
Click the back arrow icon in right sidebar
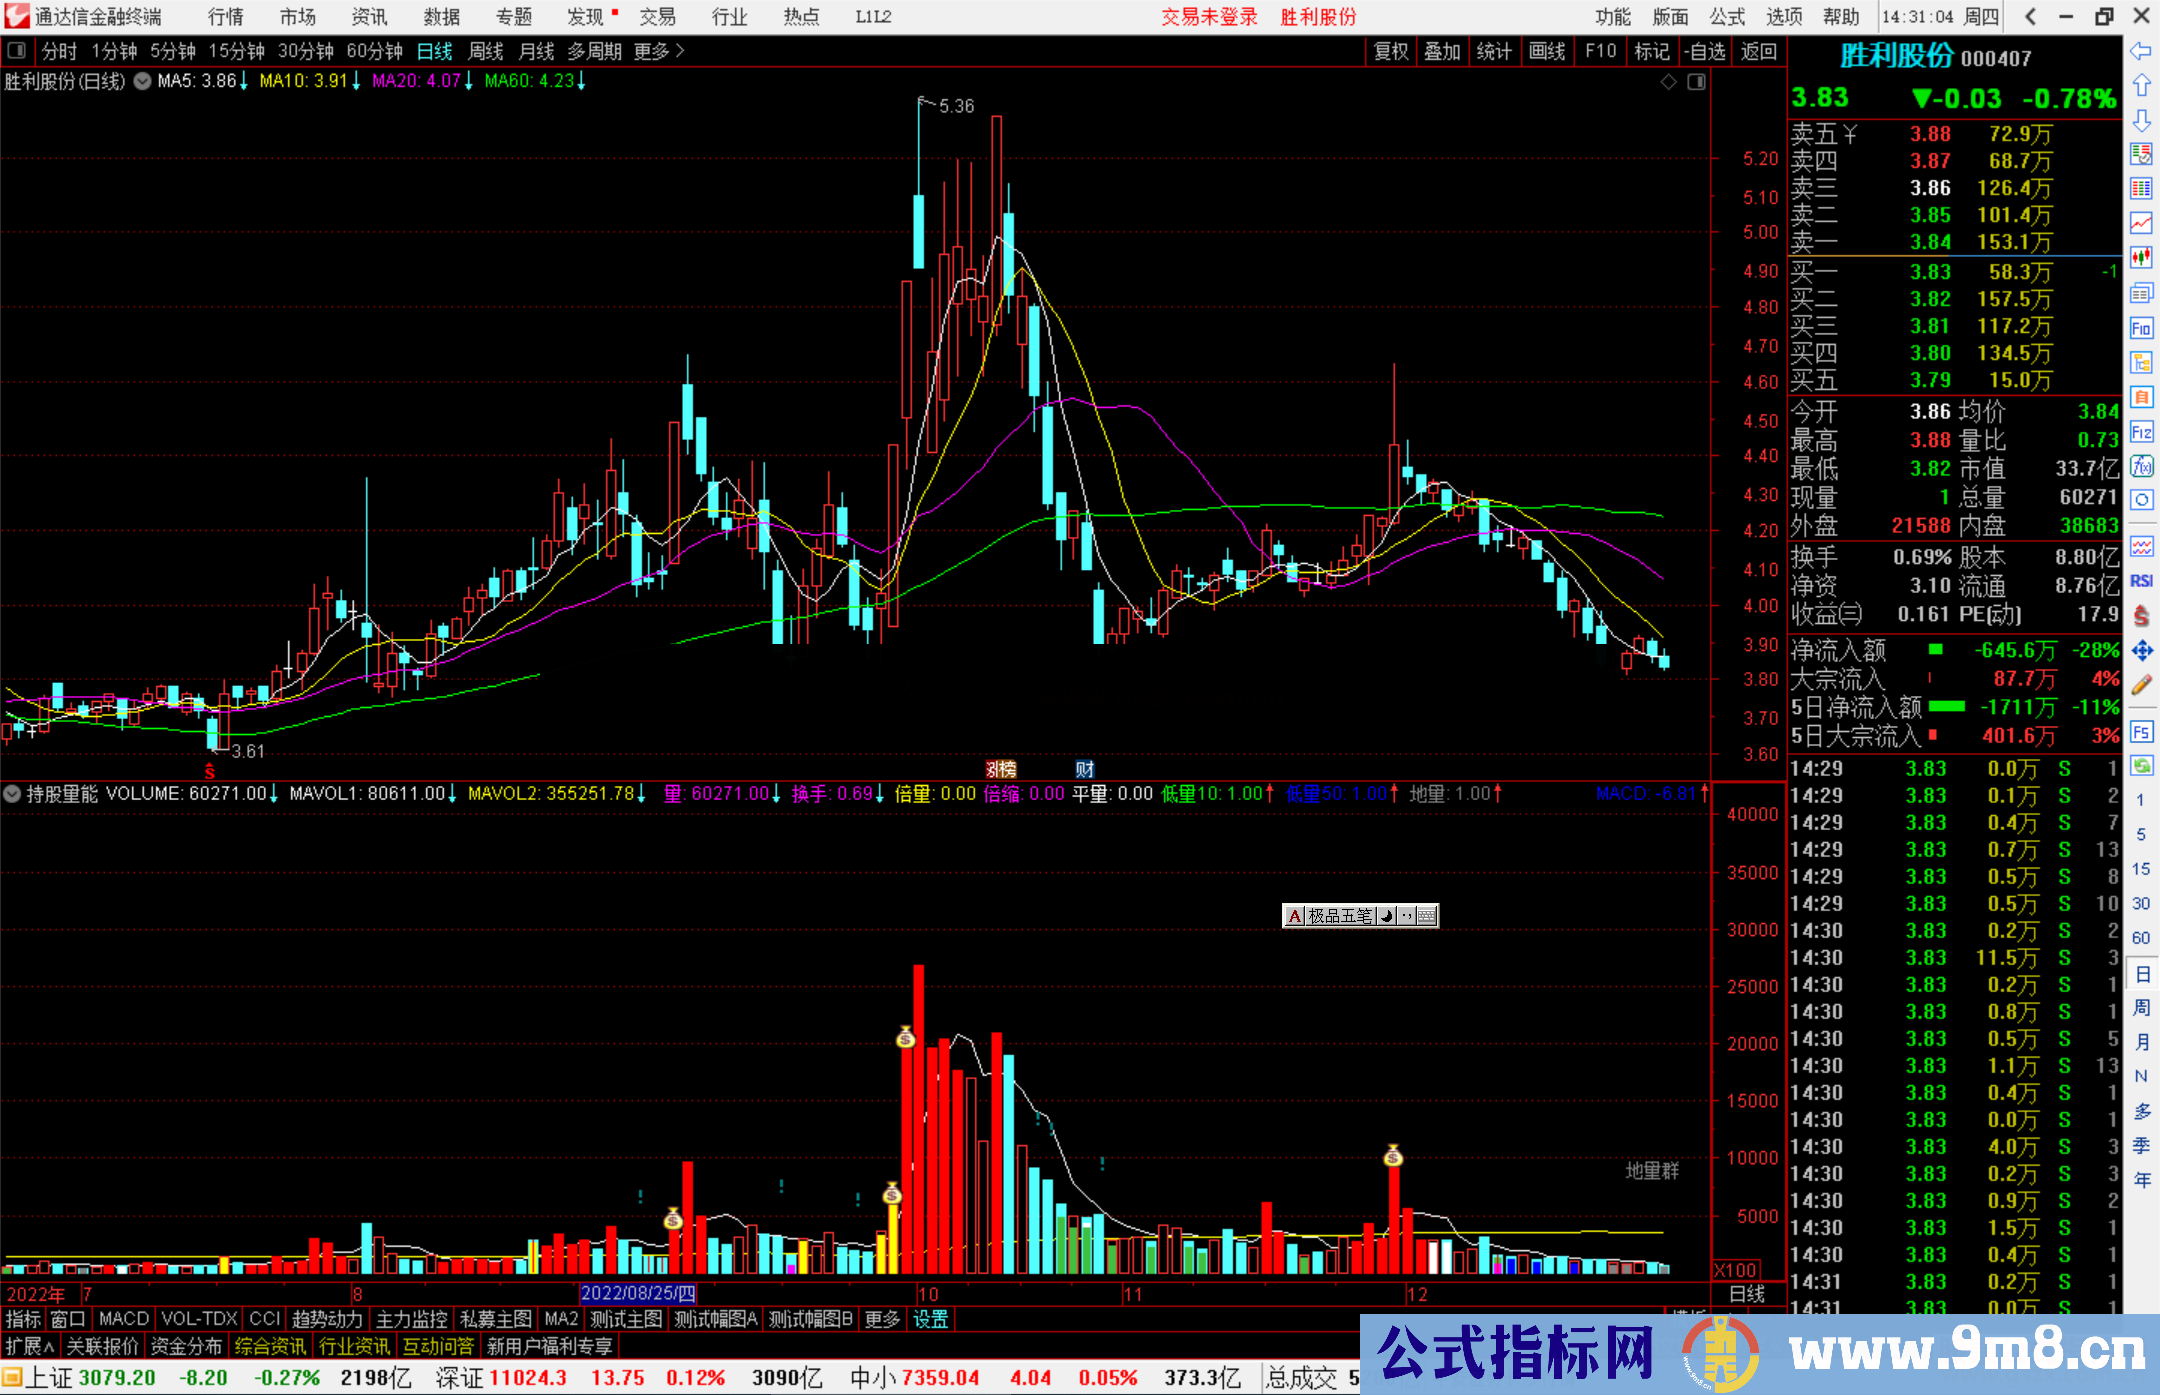click(x=2141, y=51)
